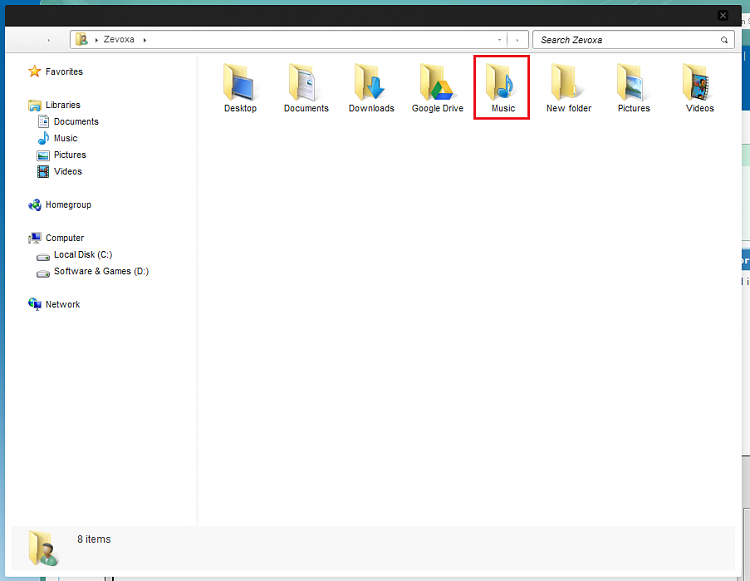Select Favorites in navigation pane

tap(64, 72)
